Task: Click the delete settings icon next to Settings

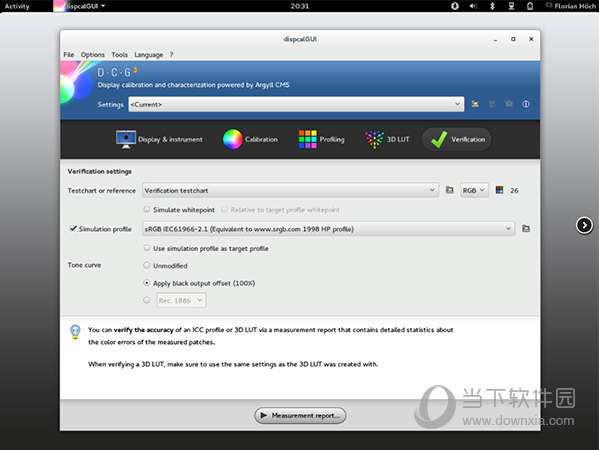Action: 492,104
